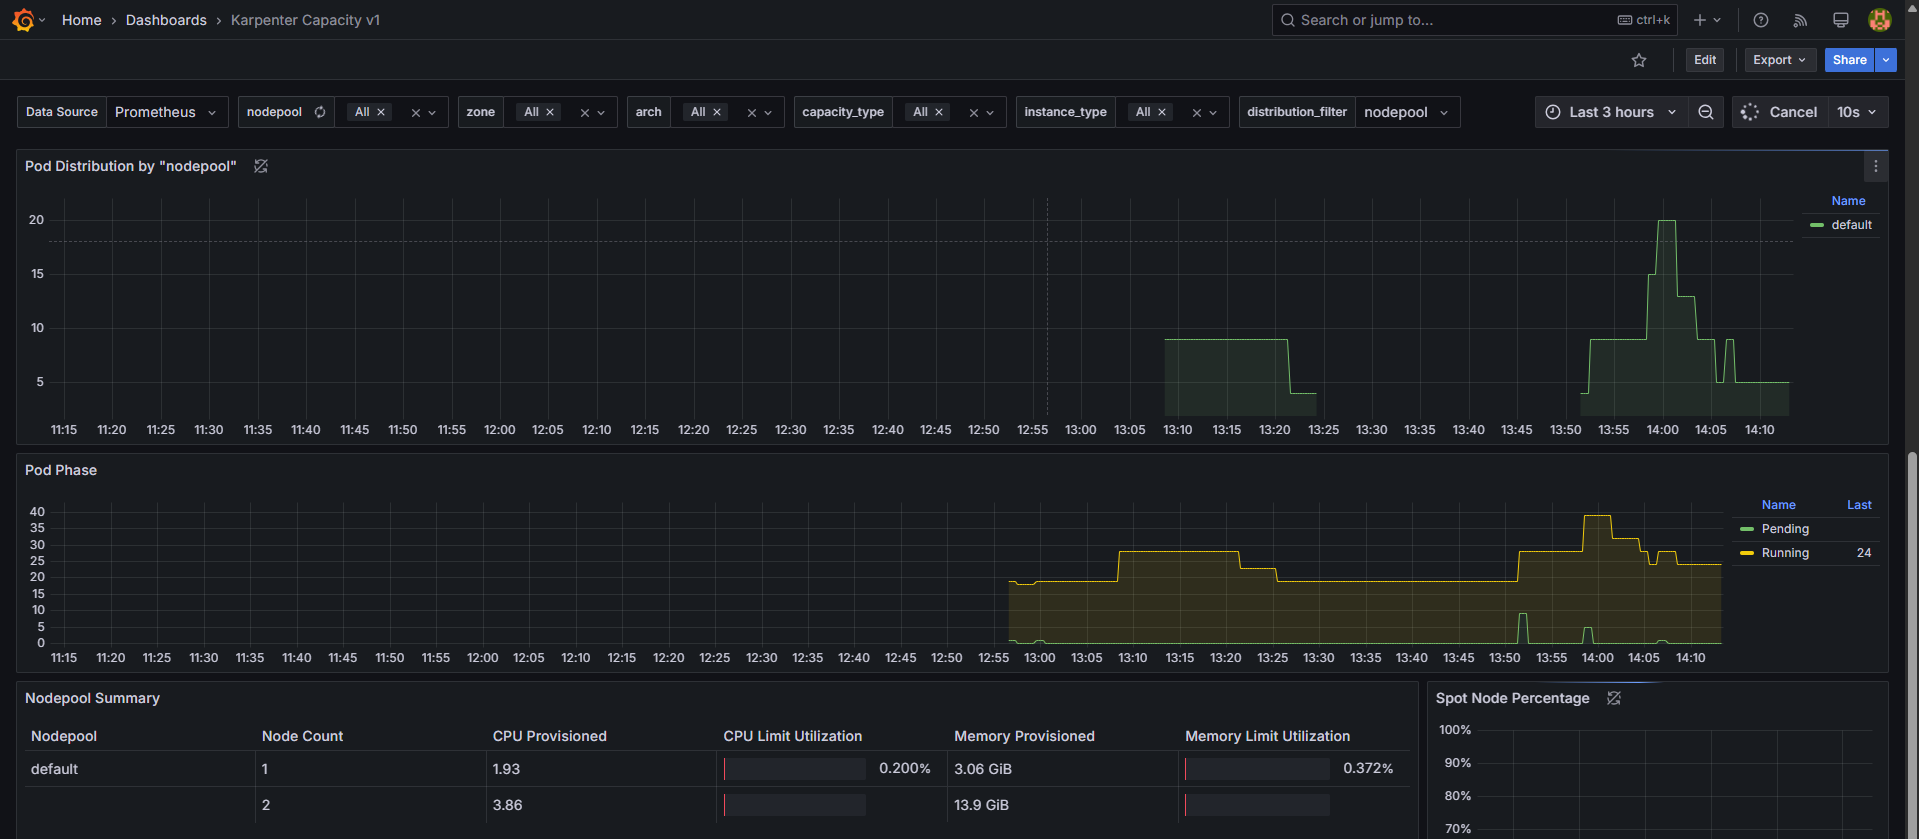Sort table by Memory Limit Utilization header
The image size is (1919, 839).
pos(1267,736)
